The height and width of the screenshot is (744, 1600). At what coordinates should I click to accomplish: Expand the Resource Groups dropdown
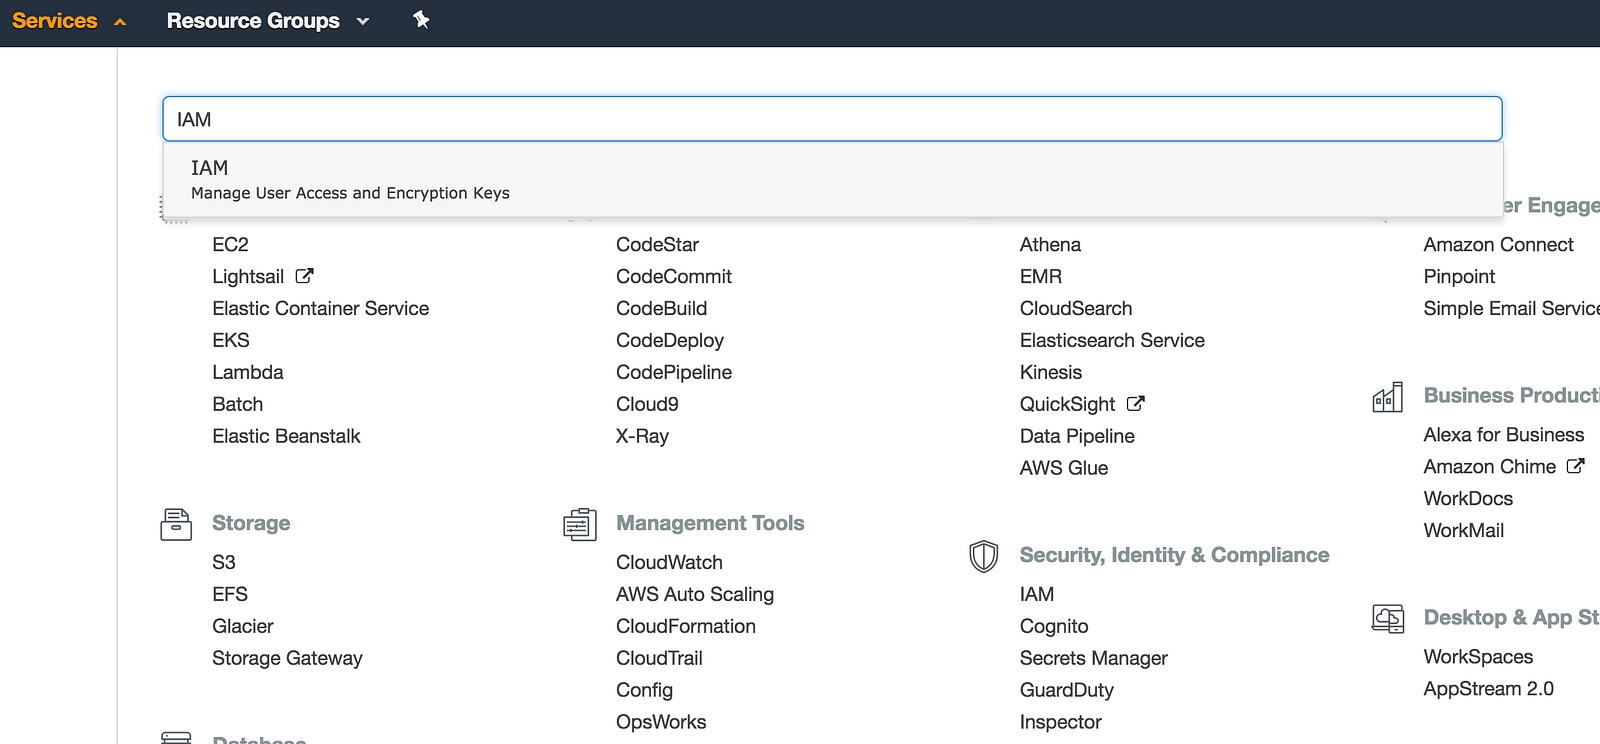pyautogui.click(x=267, y=21)
